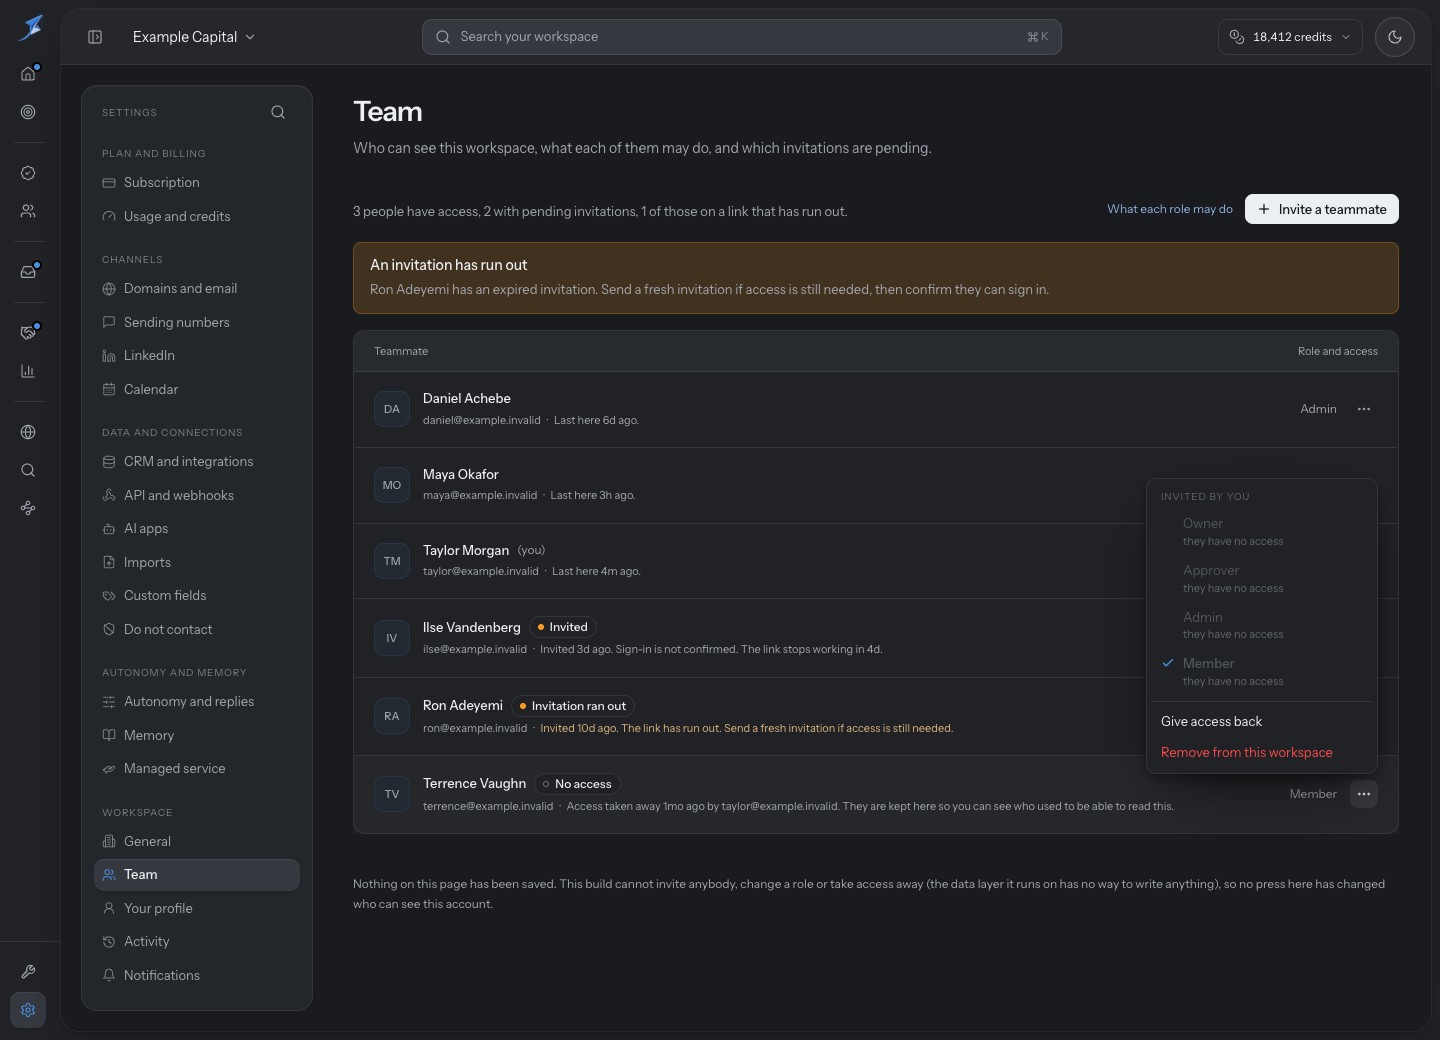
Task: Go to Domains and email settings
Action: 197,289
